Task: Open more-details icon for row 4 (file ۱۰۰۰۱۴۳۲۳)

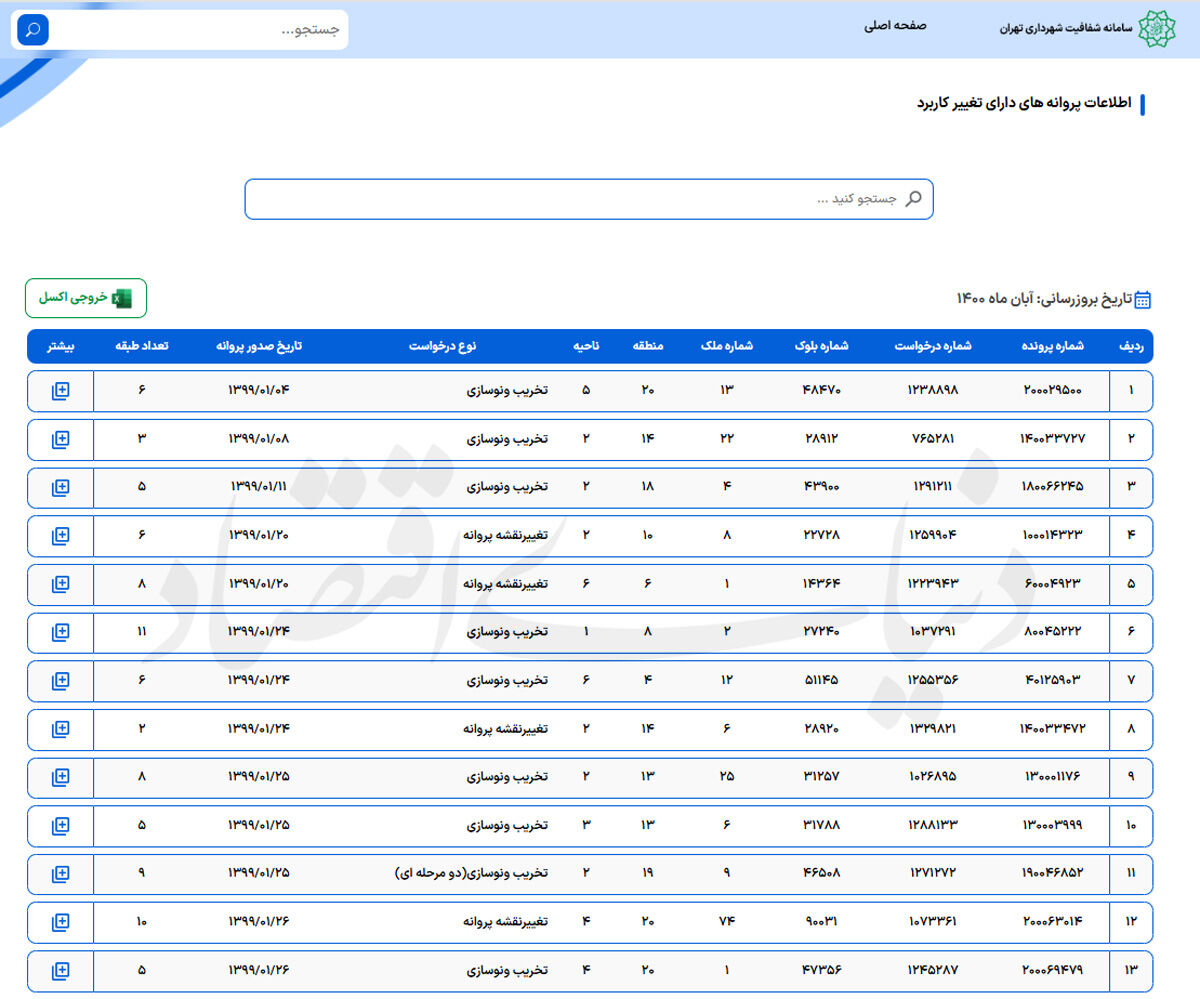Action: point(61,535)
